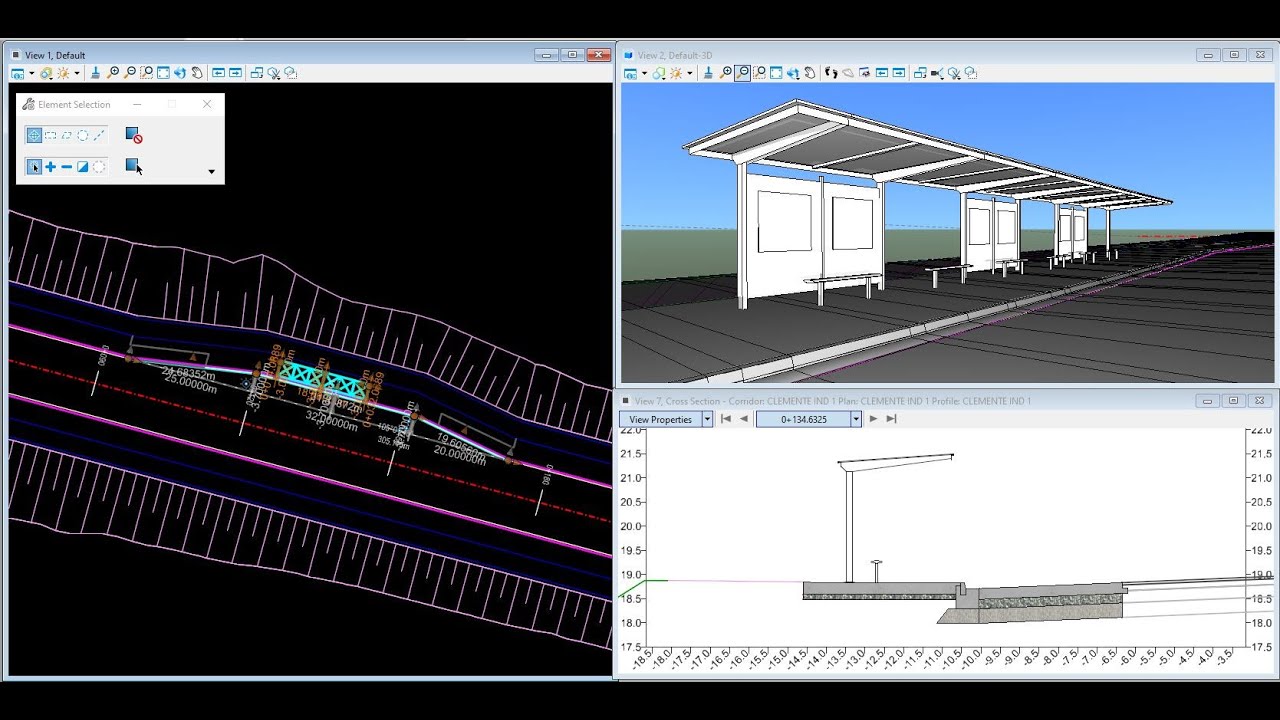
Task: Select Window Area tool in View 2
Action: 759,73
